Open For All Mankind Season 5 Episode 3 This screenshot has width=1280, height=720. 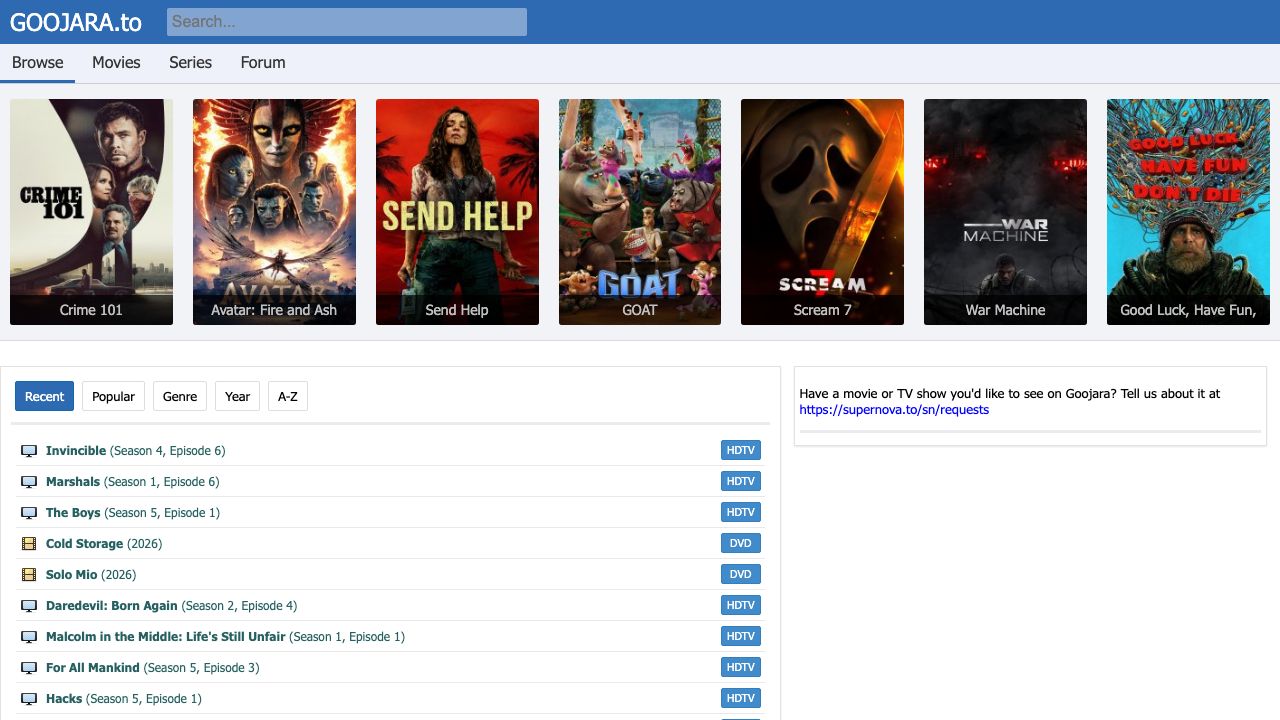tap(152, 668)
